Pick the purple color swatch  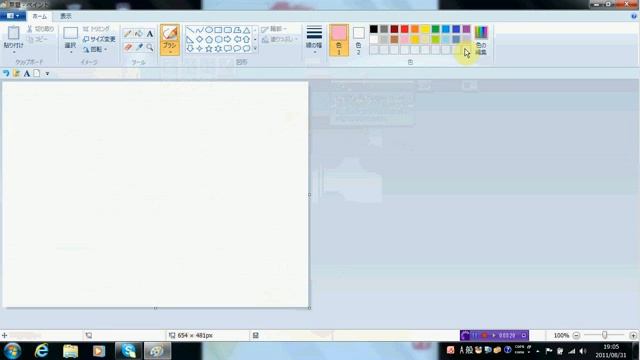coord(467,29)
